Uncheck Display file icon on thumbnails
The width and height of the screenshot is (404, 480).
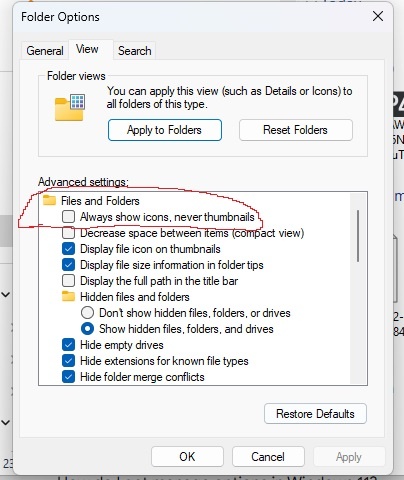click(x=69, y=249)
